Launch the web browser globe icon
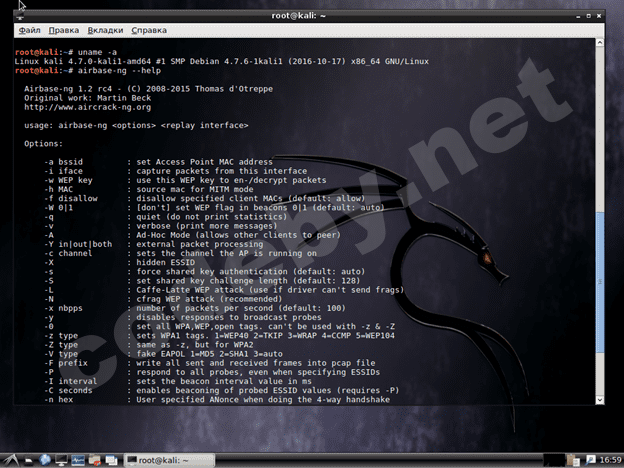Screen dimensions: 624x468 tap(45, 460)
